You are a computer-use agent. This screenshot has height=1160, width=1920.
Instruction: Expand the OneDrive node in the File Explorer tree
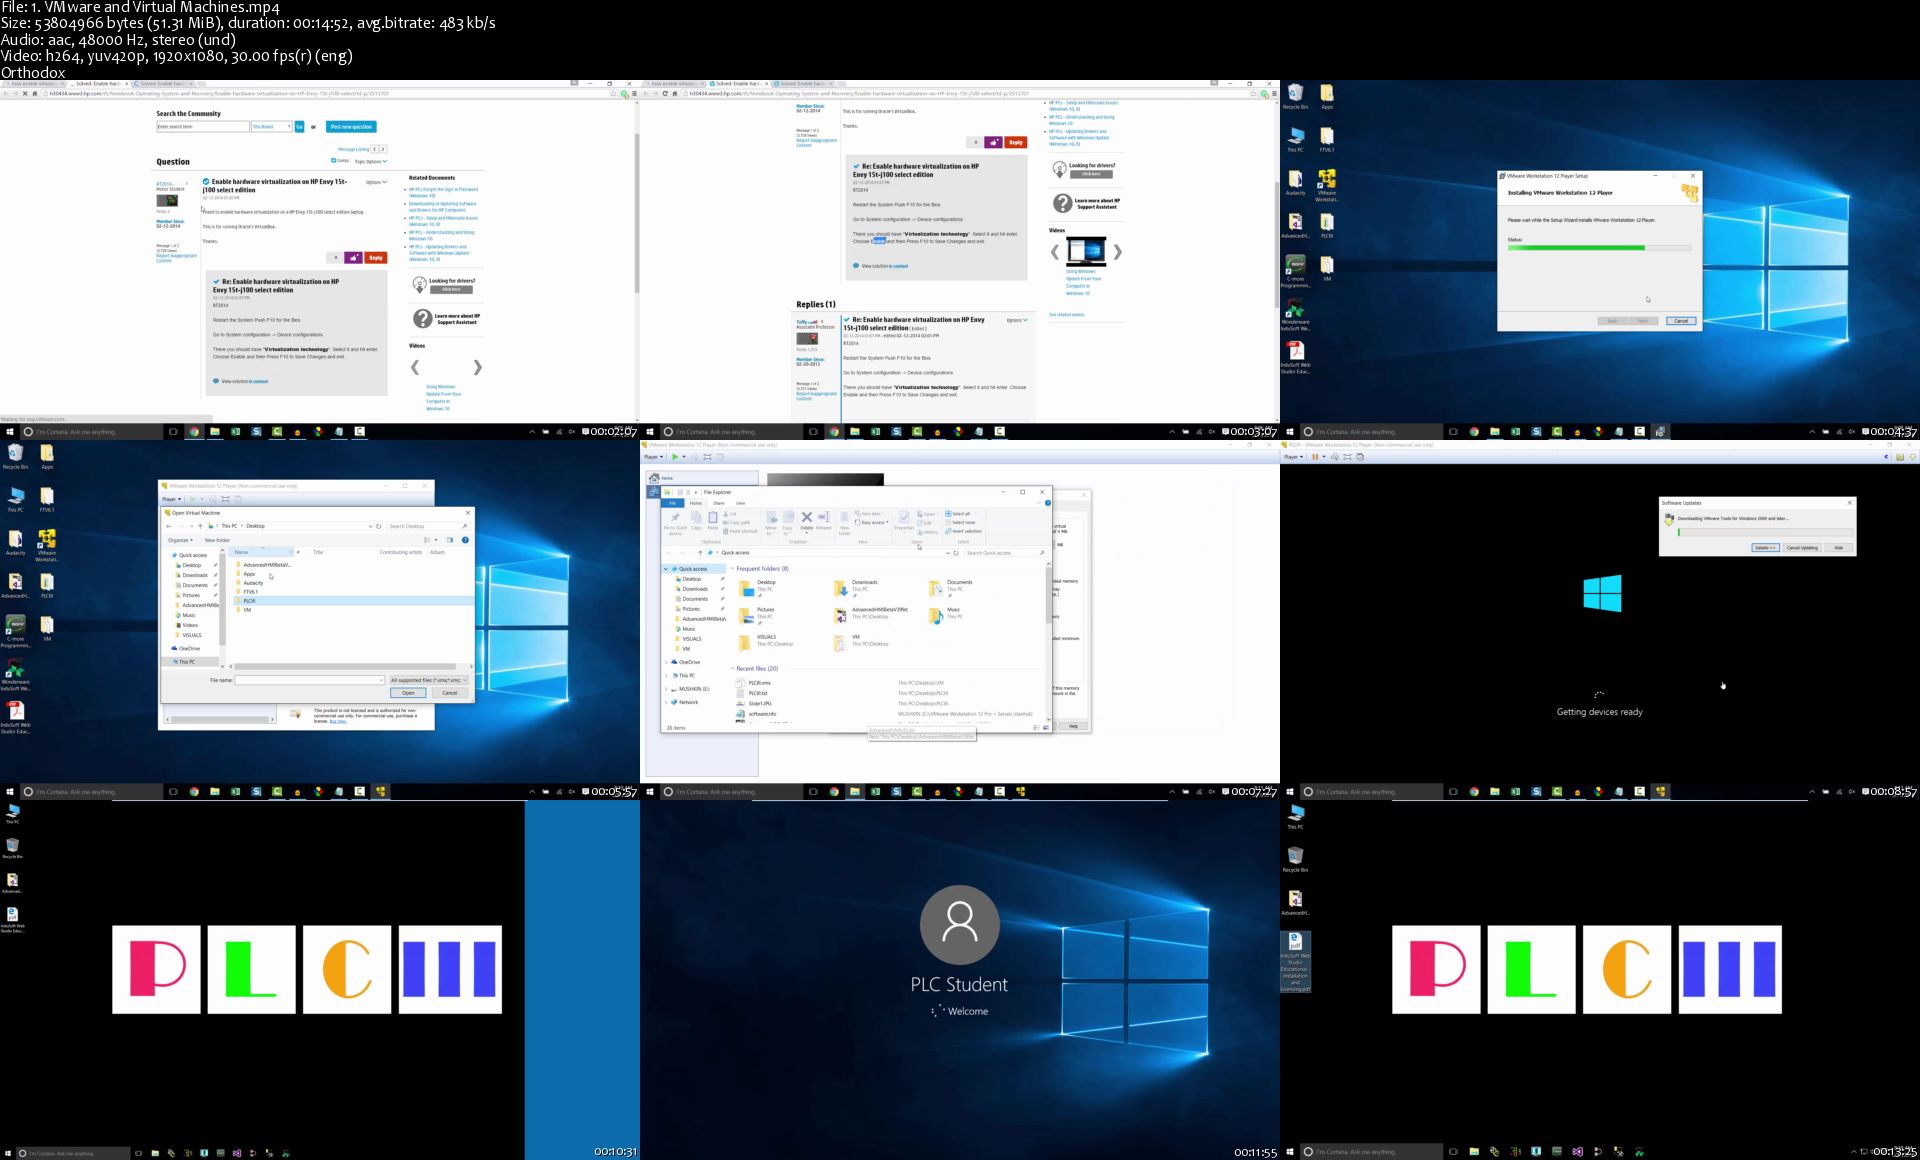click(667, 662)
